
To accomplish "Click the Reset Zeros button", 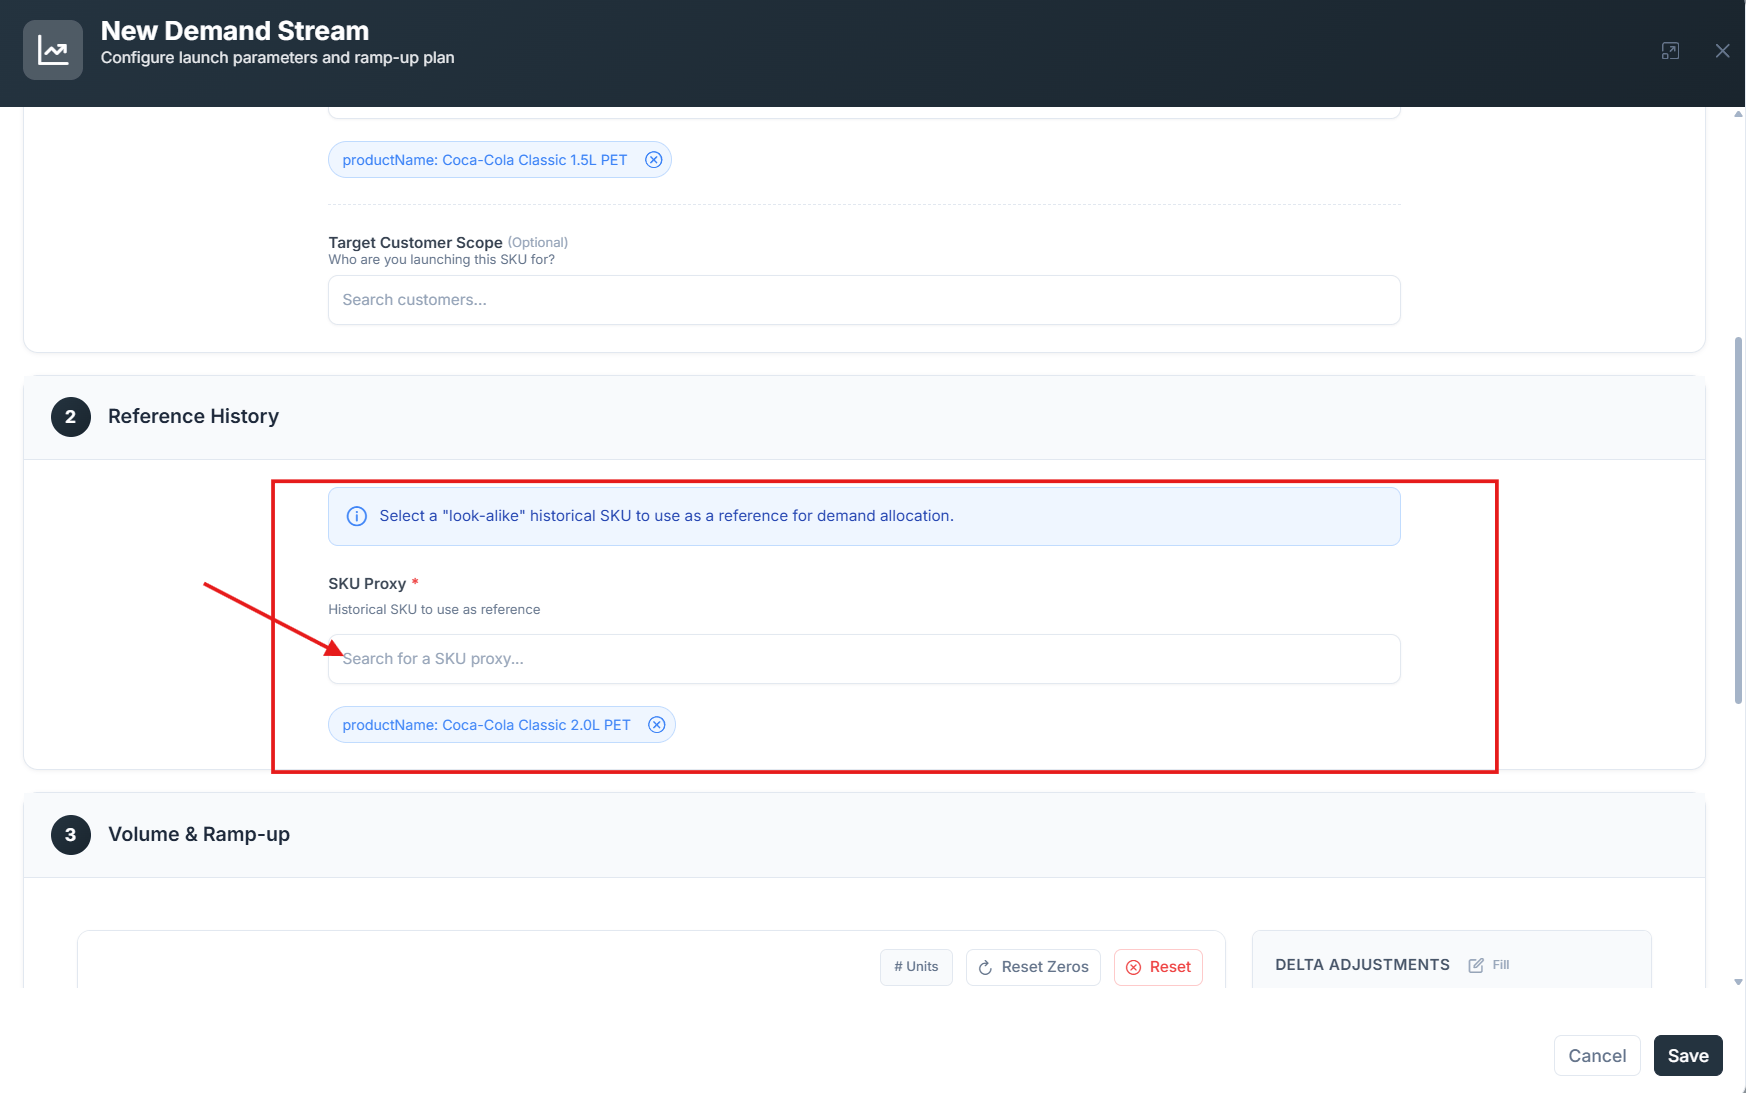I will pyautogui.click(x=1033, y=967).
